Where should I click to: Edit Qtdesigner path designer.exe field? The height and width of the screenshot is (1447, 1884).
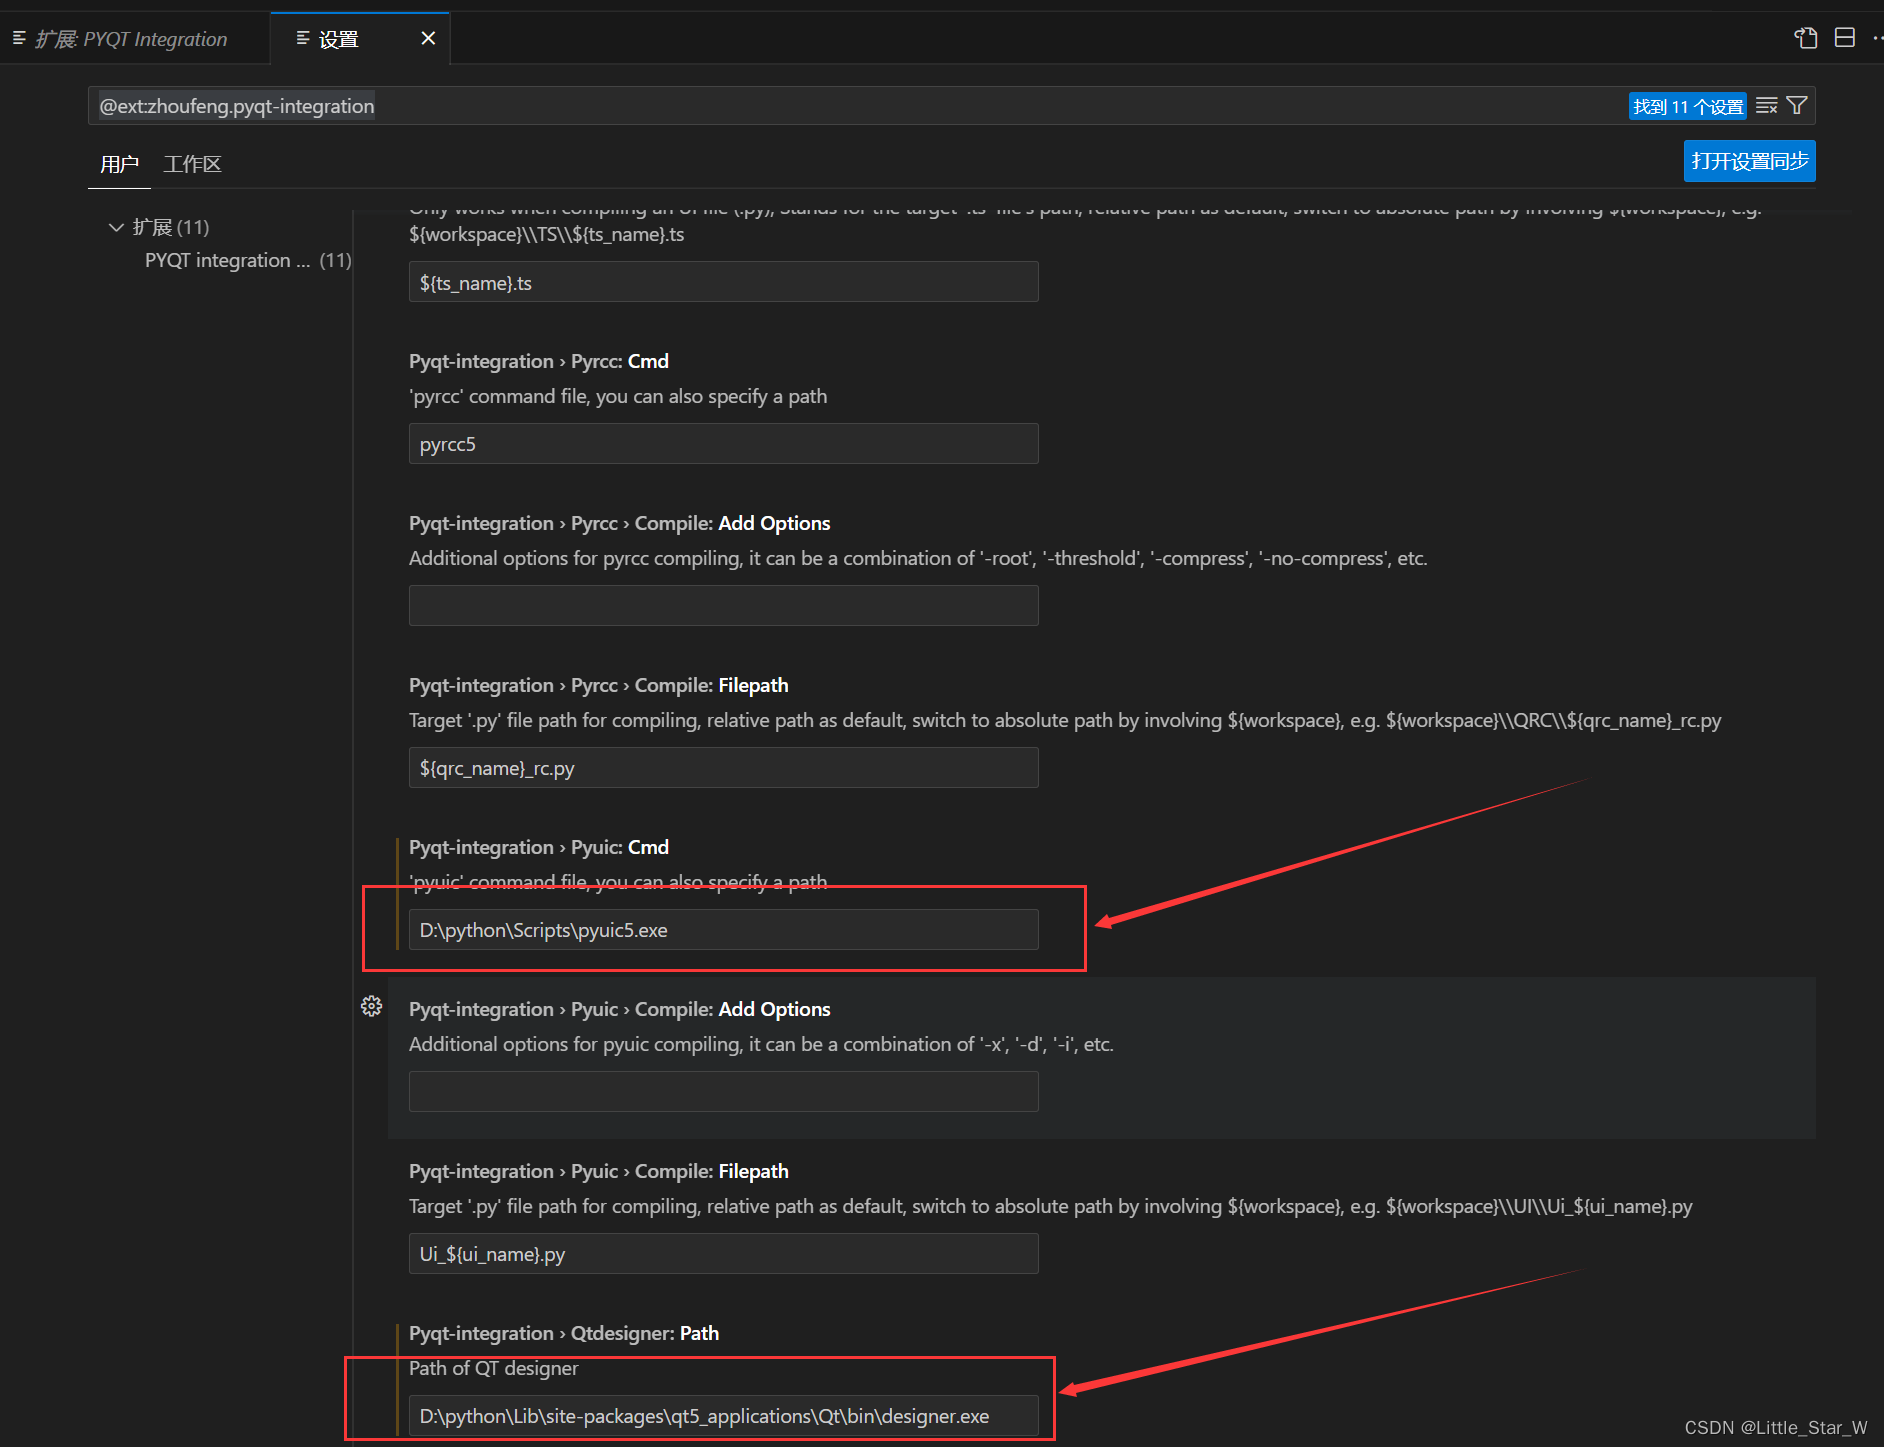click(723, 1416)
